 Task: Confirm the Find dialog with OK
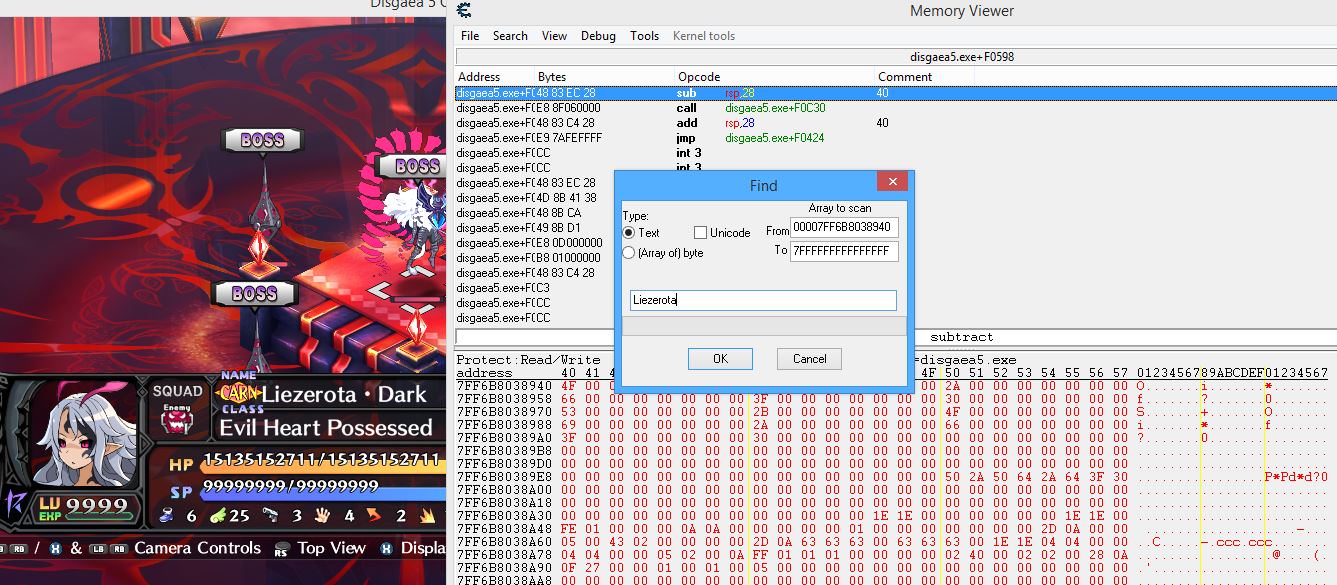[x=720, y=359]
